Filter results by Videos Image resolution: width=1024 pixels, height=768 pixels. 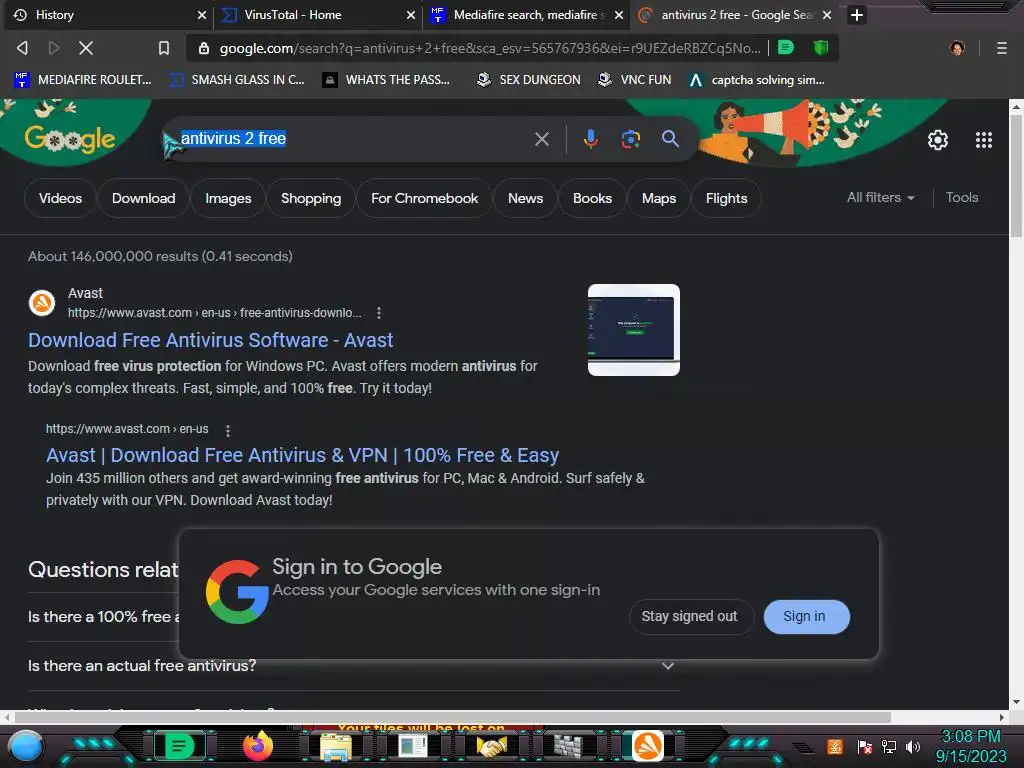click(60, 198)
